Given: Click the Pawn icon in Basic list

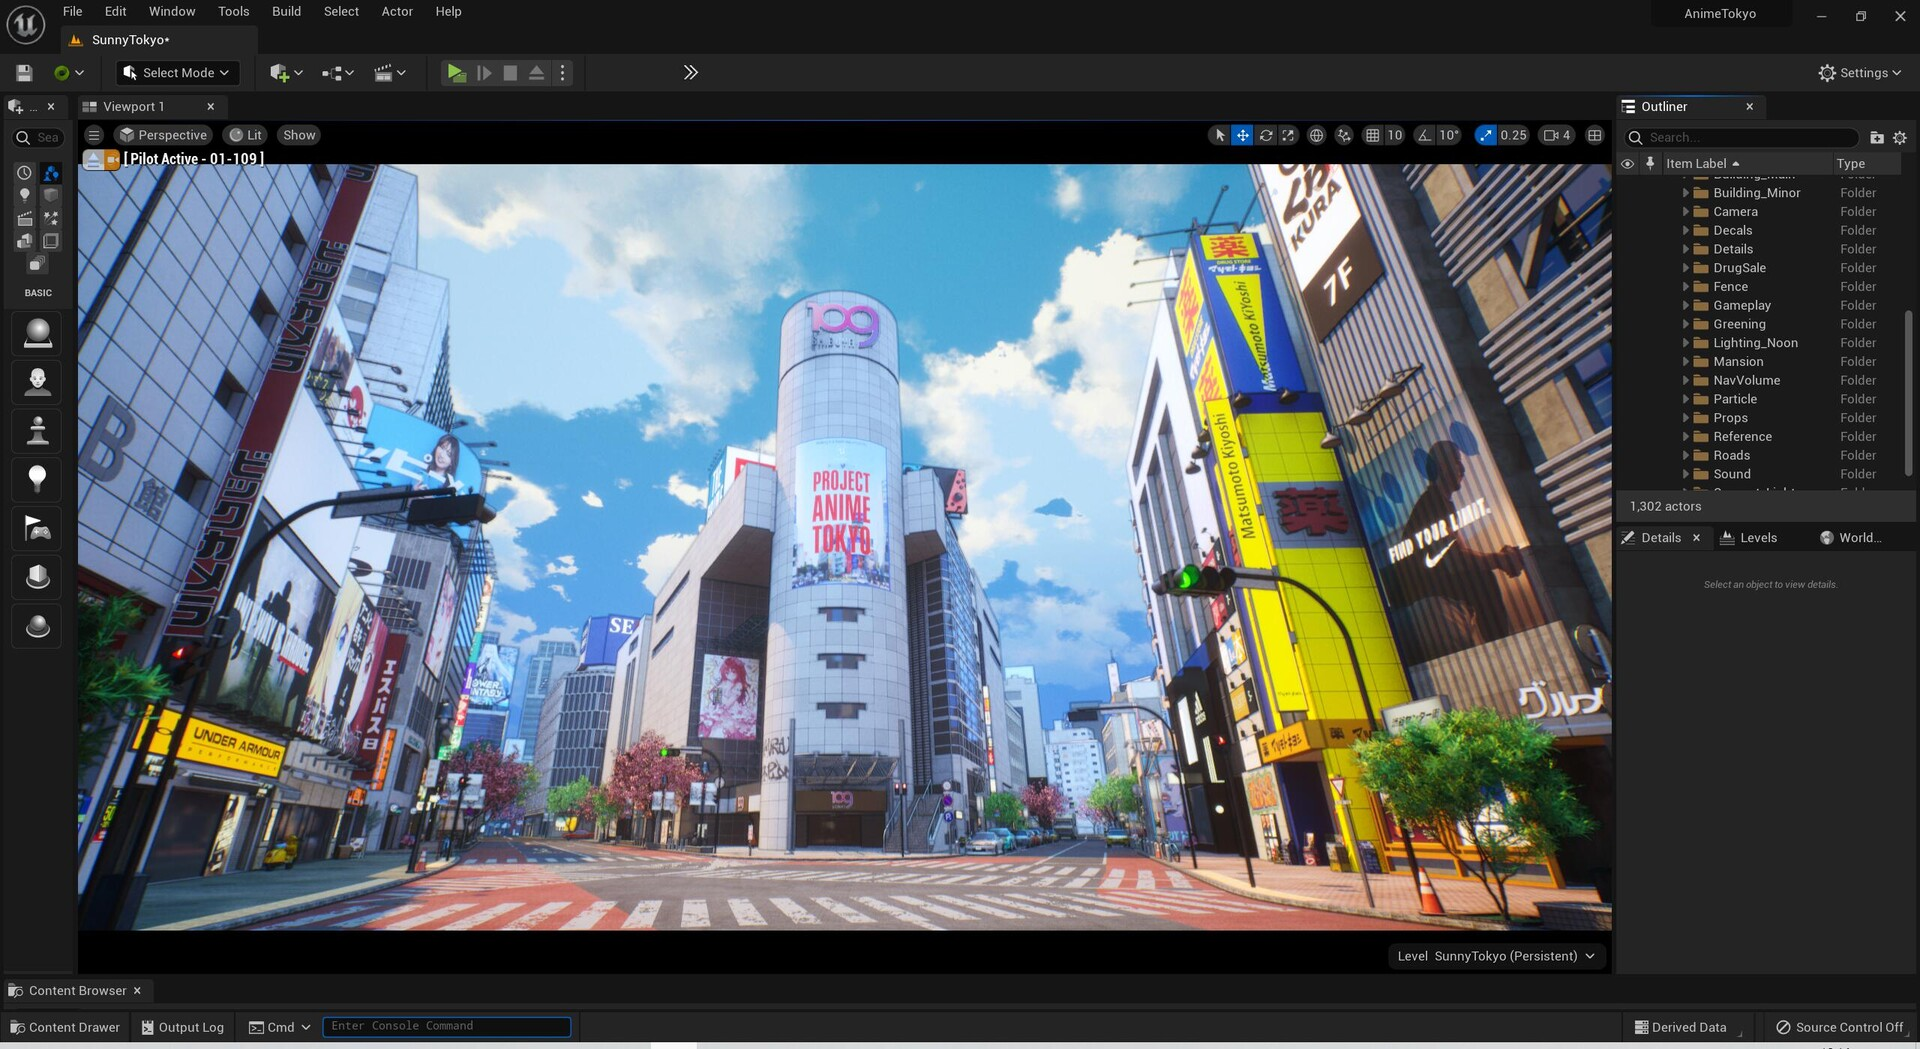Looking at the screenshot, I should pyautogui.click(x=38, y=431).
